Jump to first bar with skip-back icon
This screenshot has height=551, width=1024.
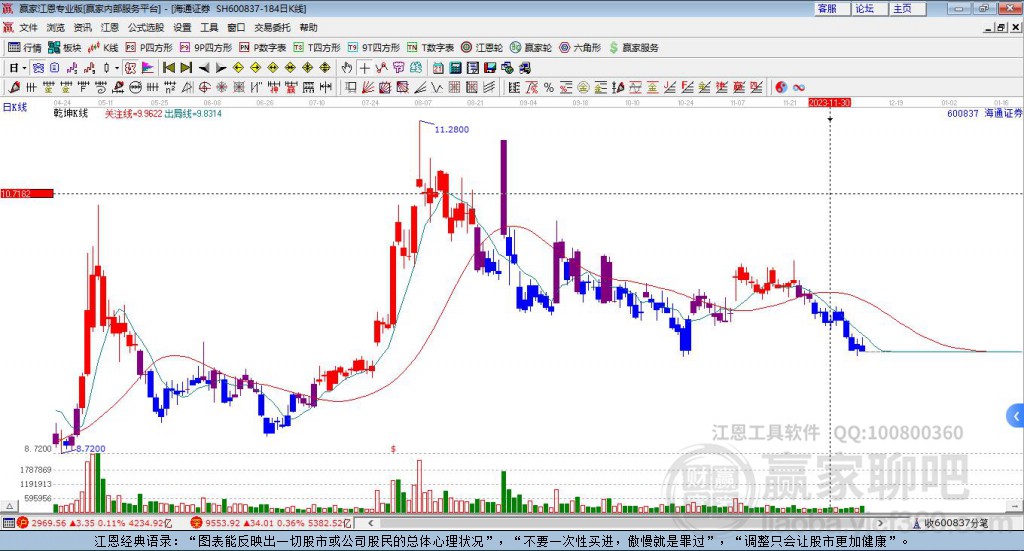tap(168, 68)
